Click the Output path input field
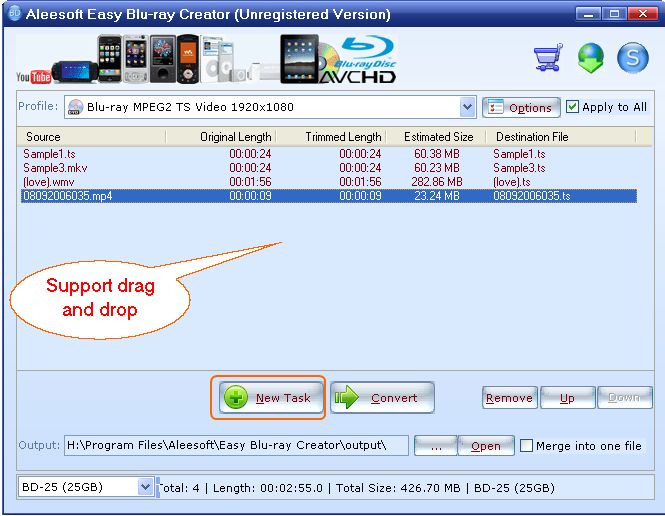Screen dimensions: 665x516 pos(236,445)
